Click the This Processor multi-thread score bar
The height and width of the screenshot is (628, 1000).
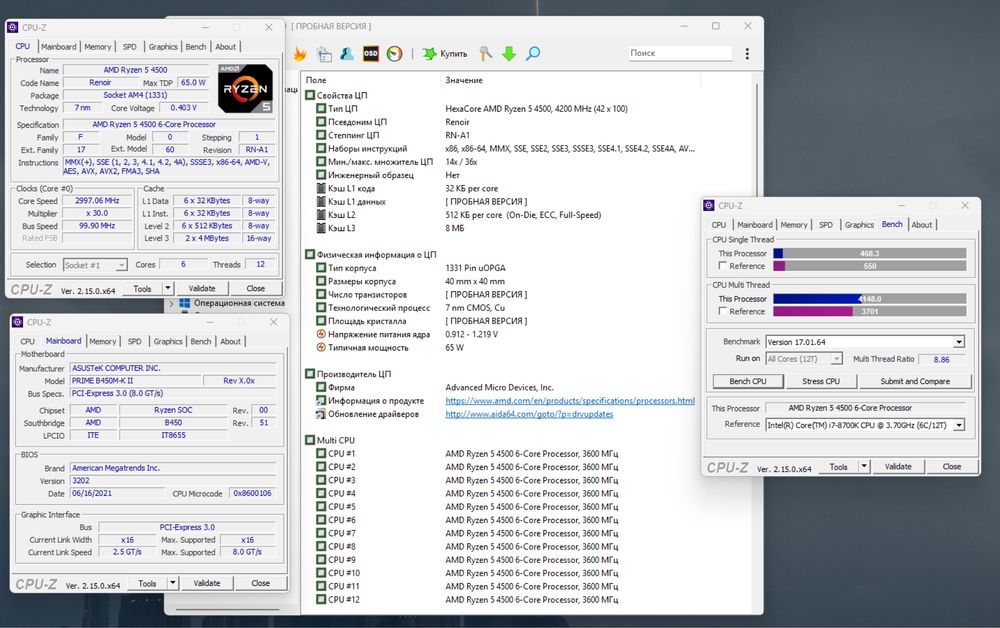pyautogui.click(x=868, y=299)
